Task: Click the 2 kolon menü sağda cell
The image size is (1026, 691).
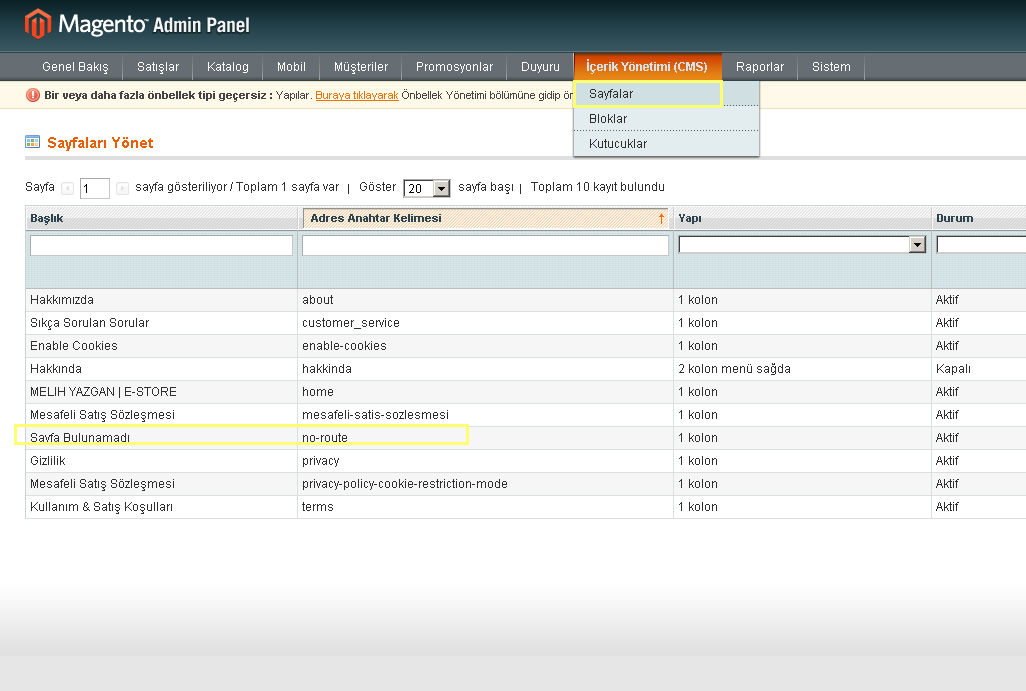Action: coord(802,368)
